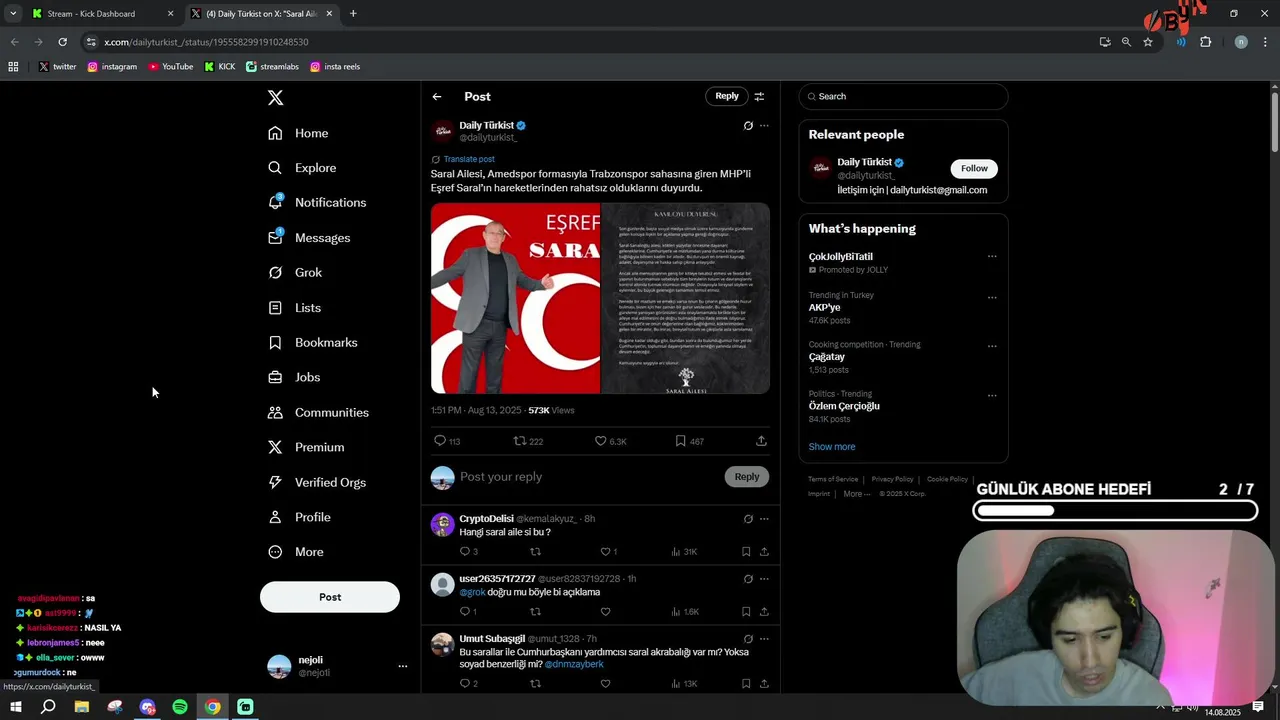Click Reply button beside reply field
The image size is (1280, 720).
tap(747, 477)
